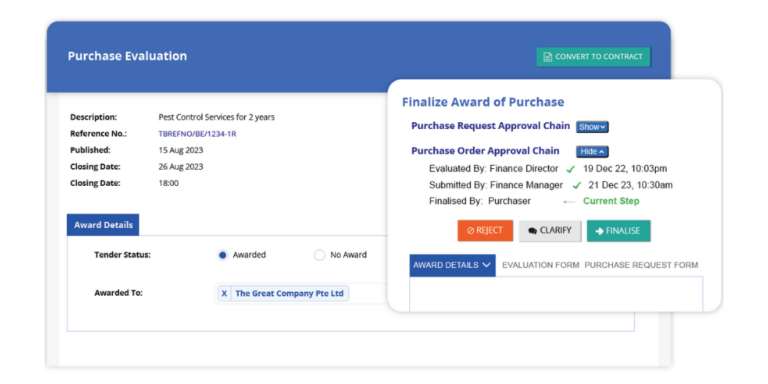
Task: Remove The Great Company Pte Ltd with X
Action: [x=224, y=293]
